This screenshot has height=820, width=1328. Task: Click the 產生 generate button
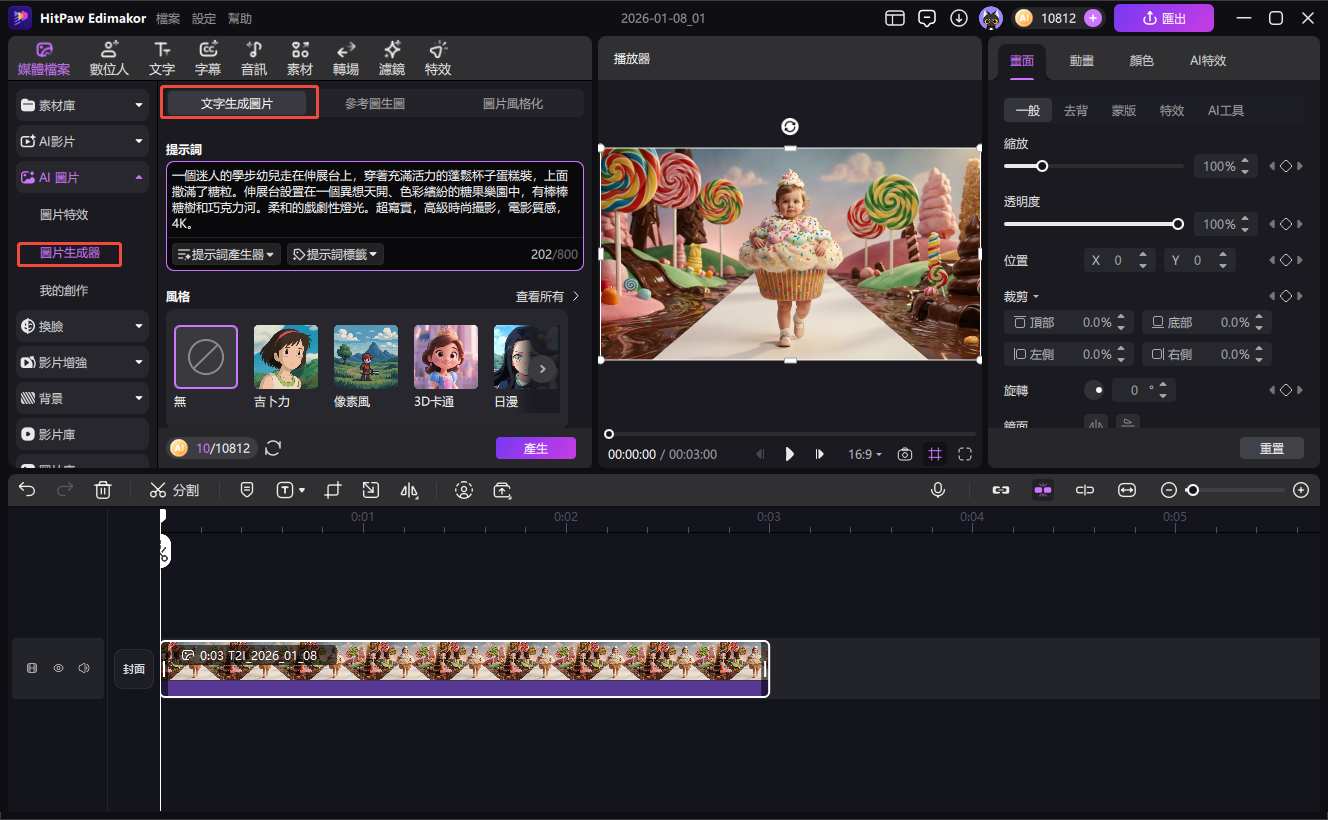[536, 448]
